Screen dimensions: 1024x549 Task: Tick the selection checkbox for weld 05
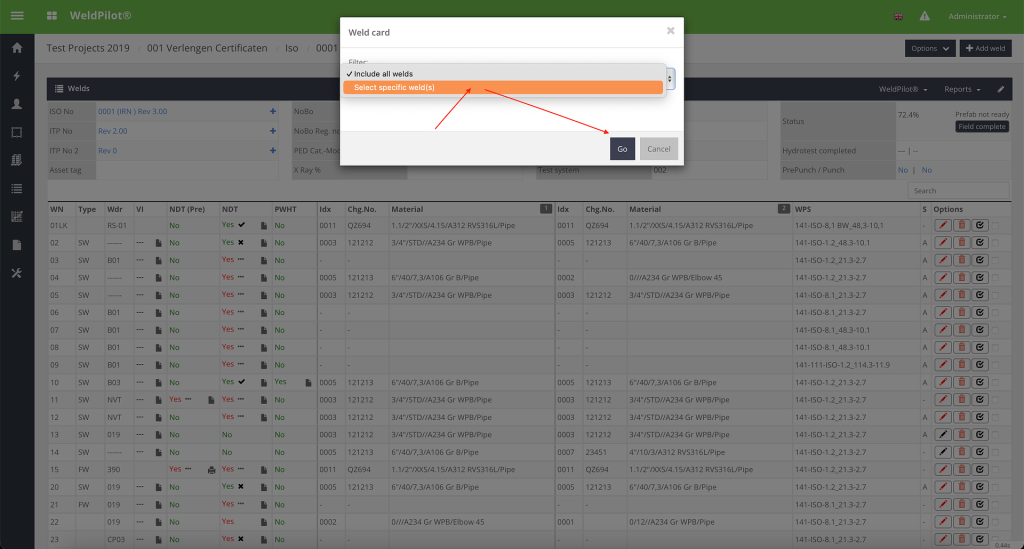(x=995, y=295)
